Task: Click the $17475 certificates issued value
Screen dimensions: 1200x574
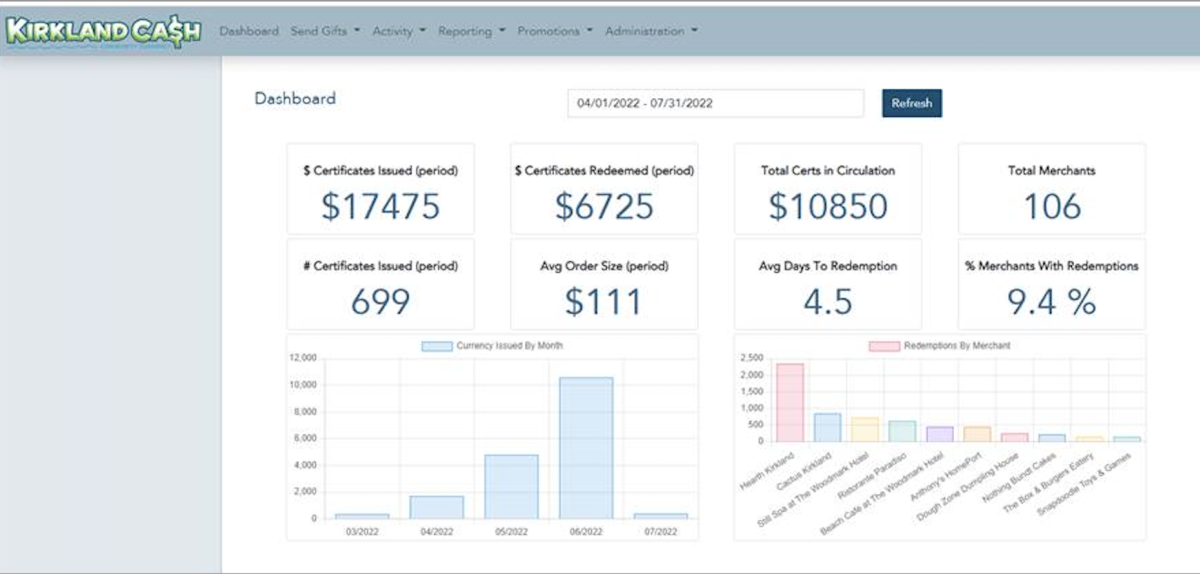Action: coord(381,206)
